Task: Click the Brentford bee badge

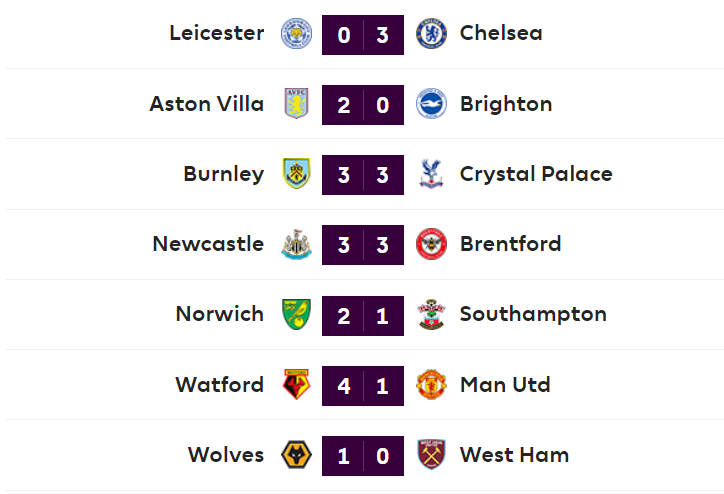Action: pyautogui.click(x=430, y=244)
